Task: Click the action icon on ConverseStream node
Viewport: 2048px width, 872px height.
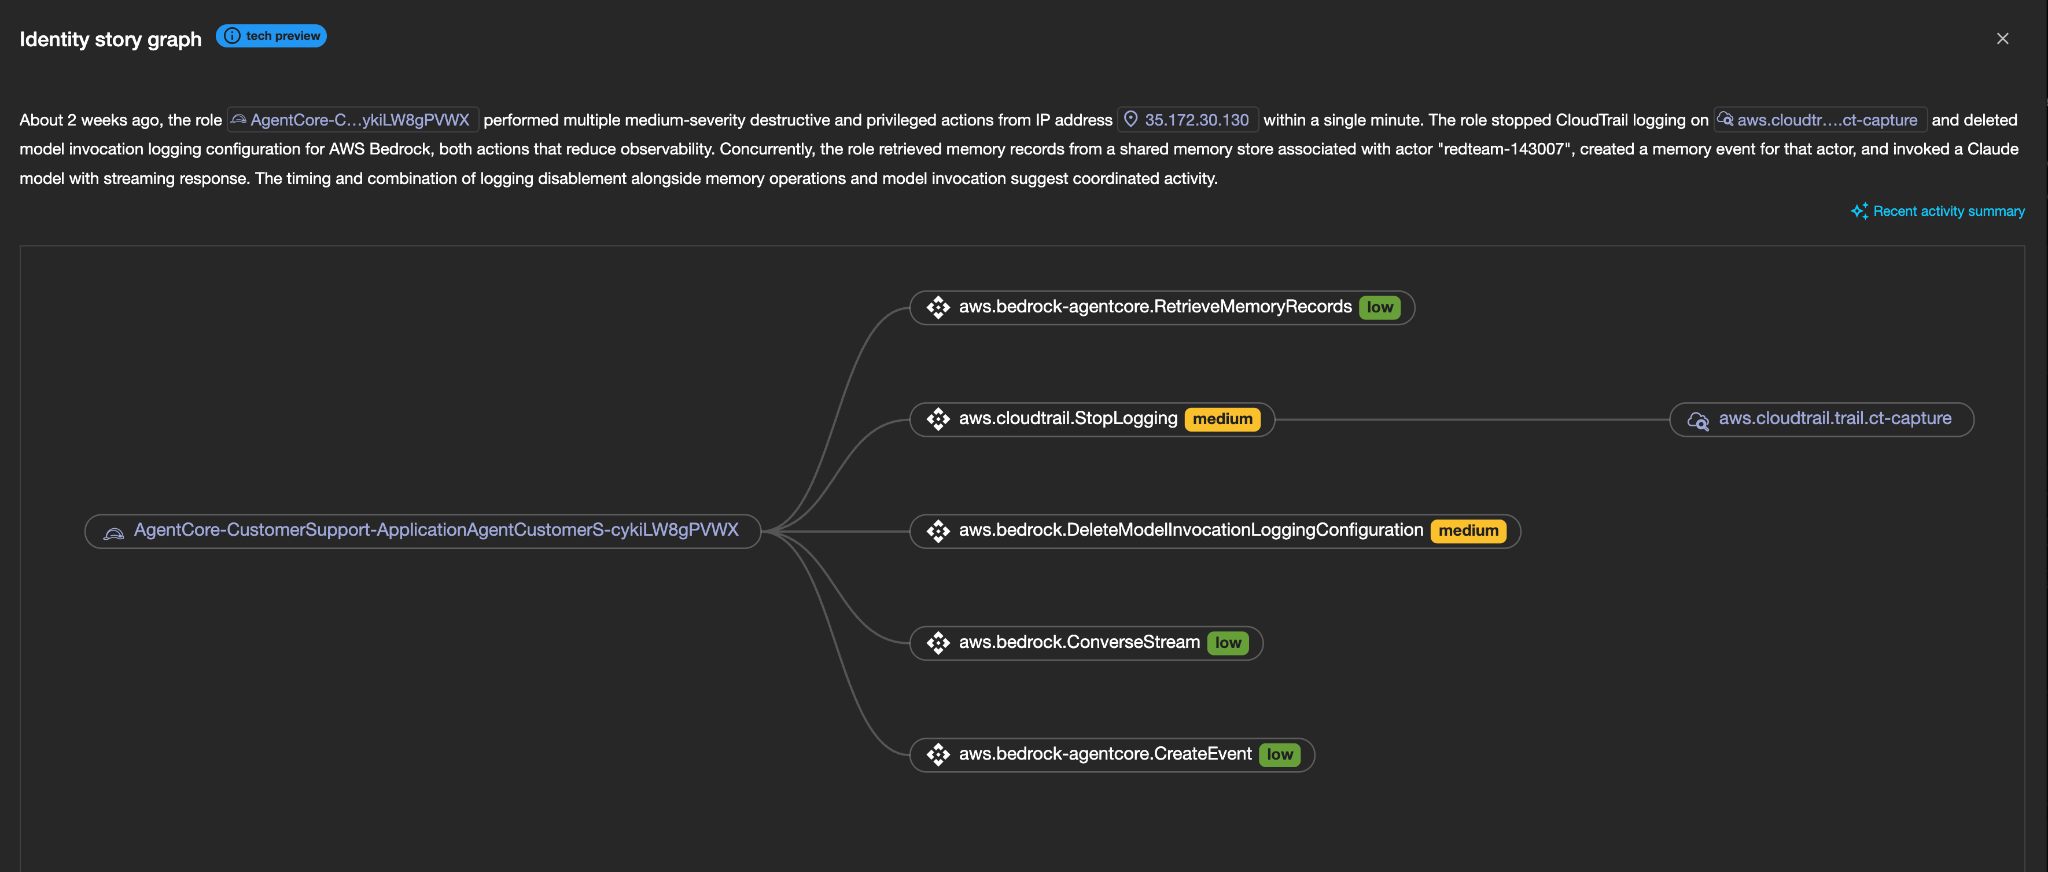Action: tap(938, 644)
